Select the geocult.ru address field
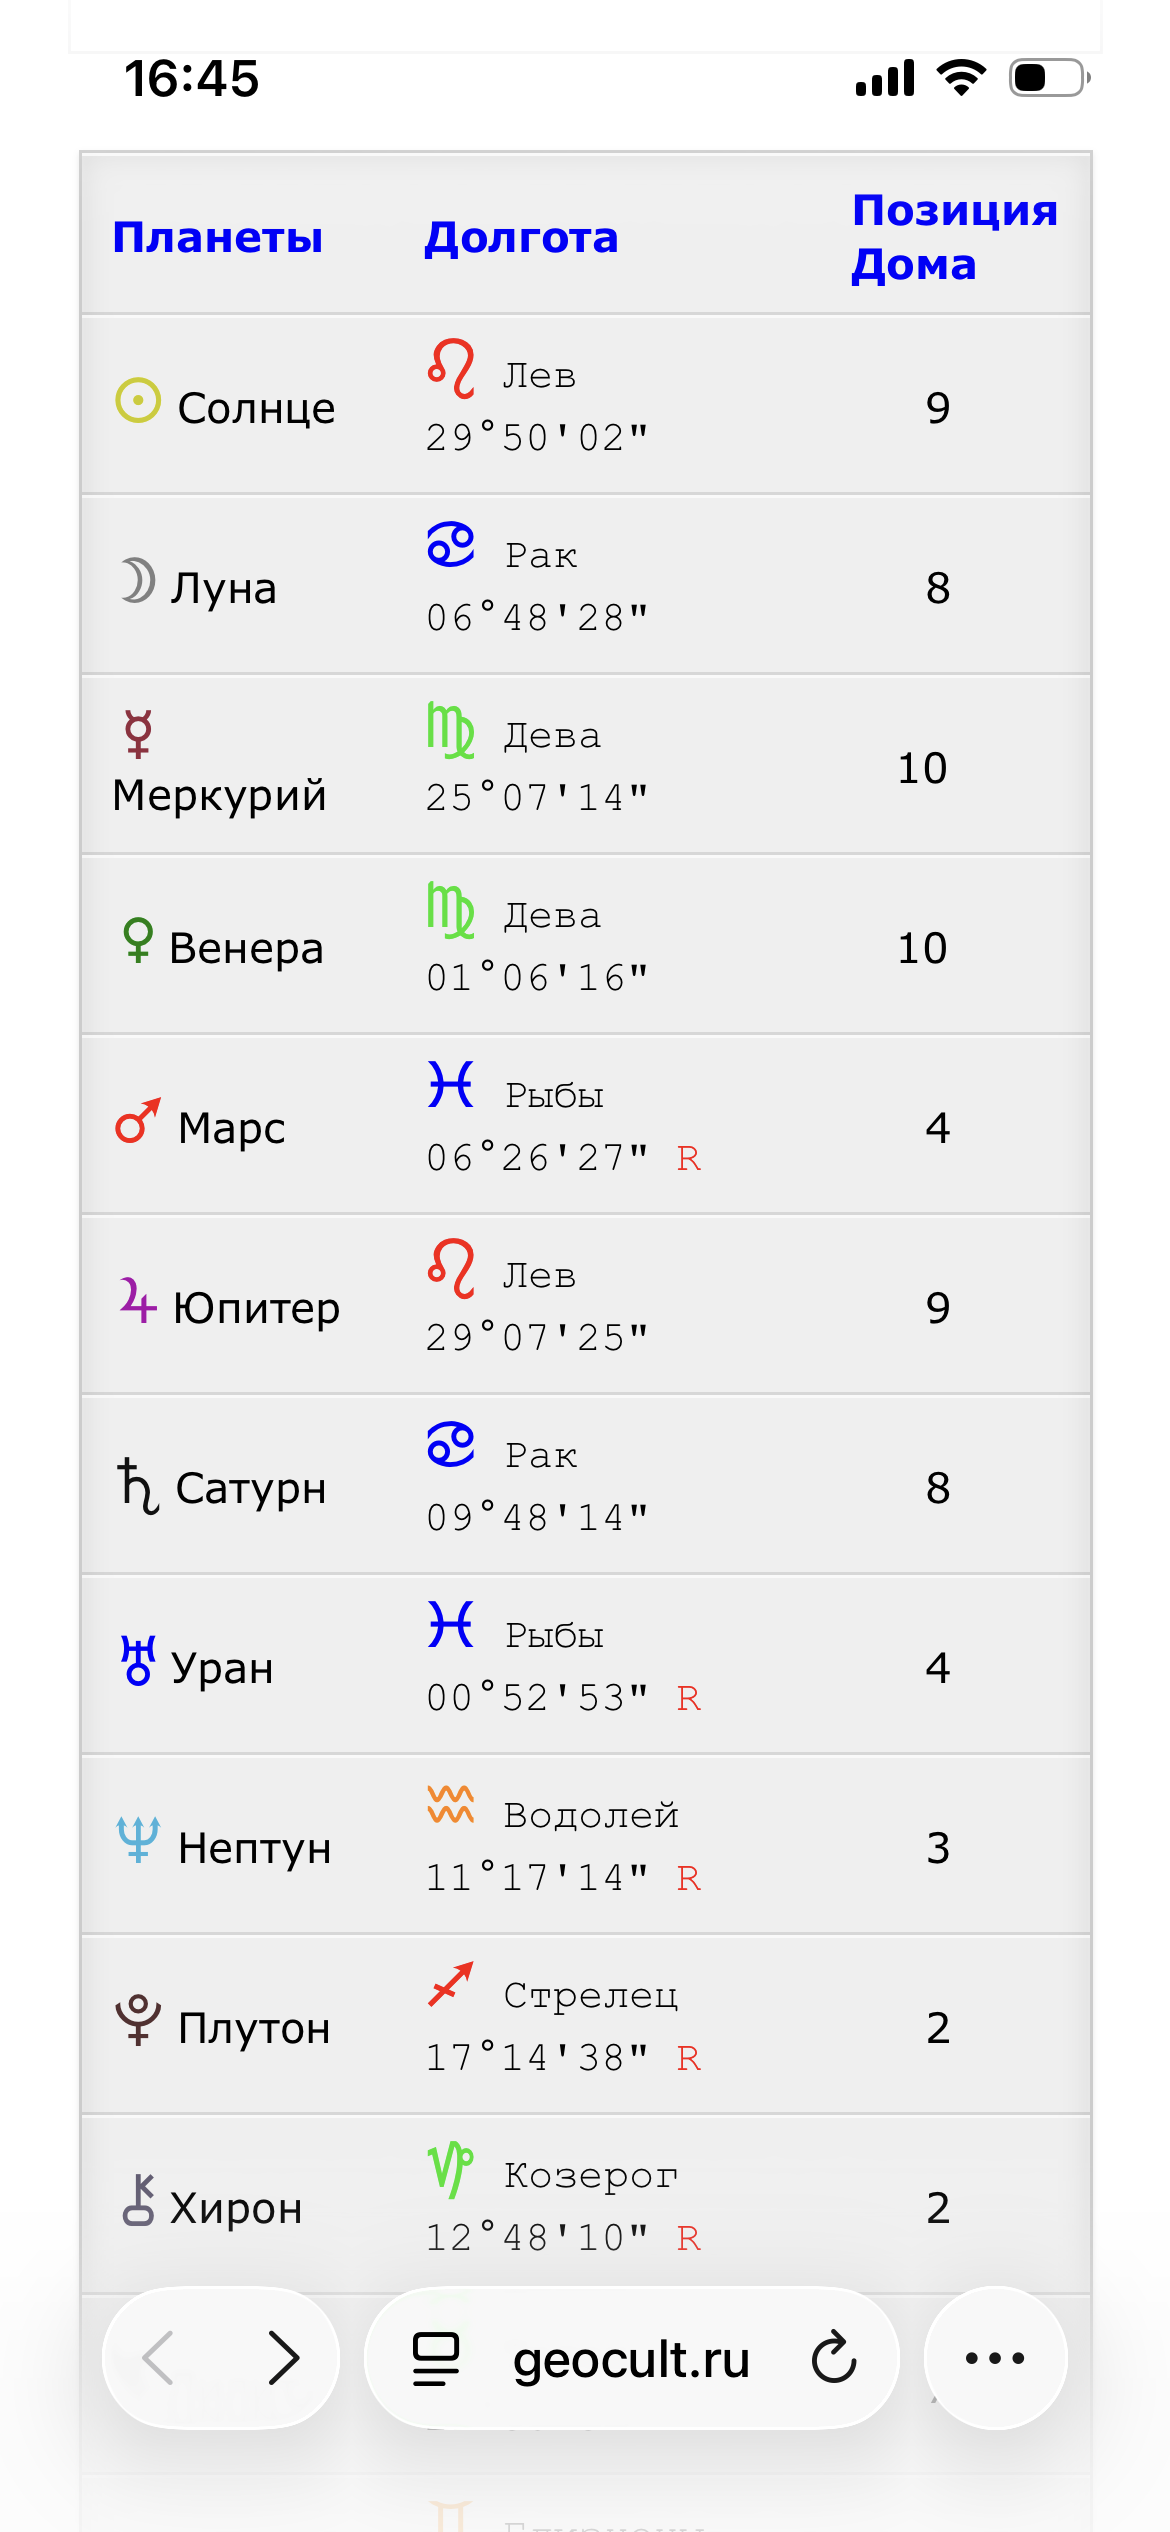This screenshot has height=2532, width=1170. (632, 2358)
